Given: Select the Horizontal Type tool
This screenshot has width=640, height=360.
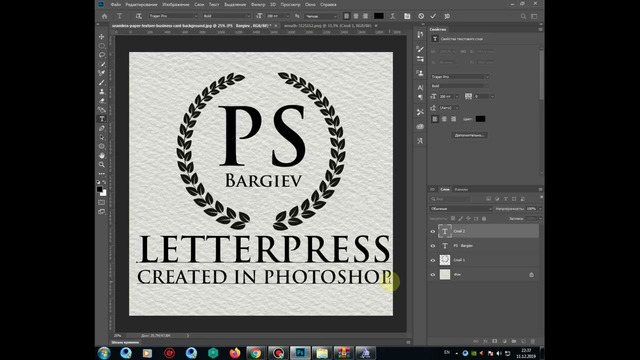Looking at the screenshot, I should [102, 119].
